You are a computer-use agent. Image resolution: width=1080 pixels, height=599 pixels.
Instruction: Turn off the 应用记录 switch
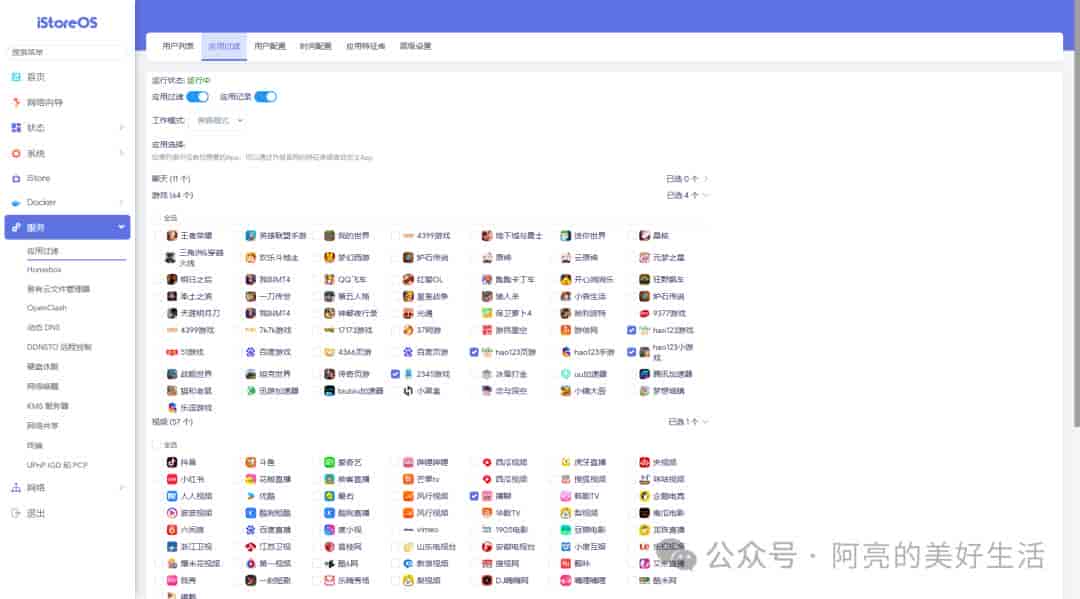pos(265,97)
